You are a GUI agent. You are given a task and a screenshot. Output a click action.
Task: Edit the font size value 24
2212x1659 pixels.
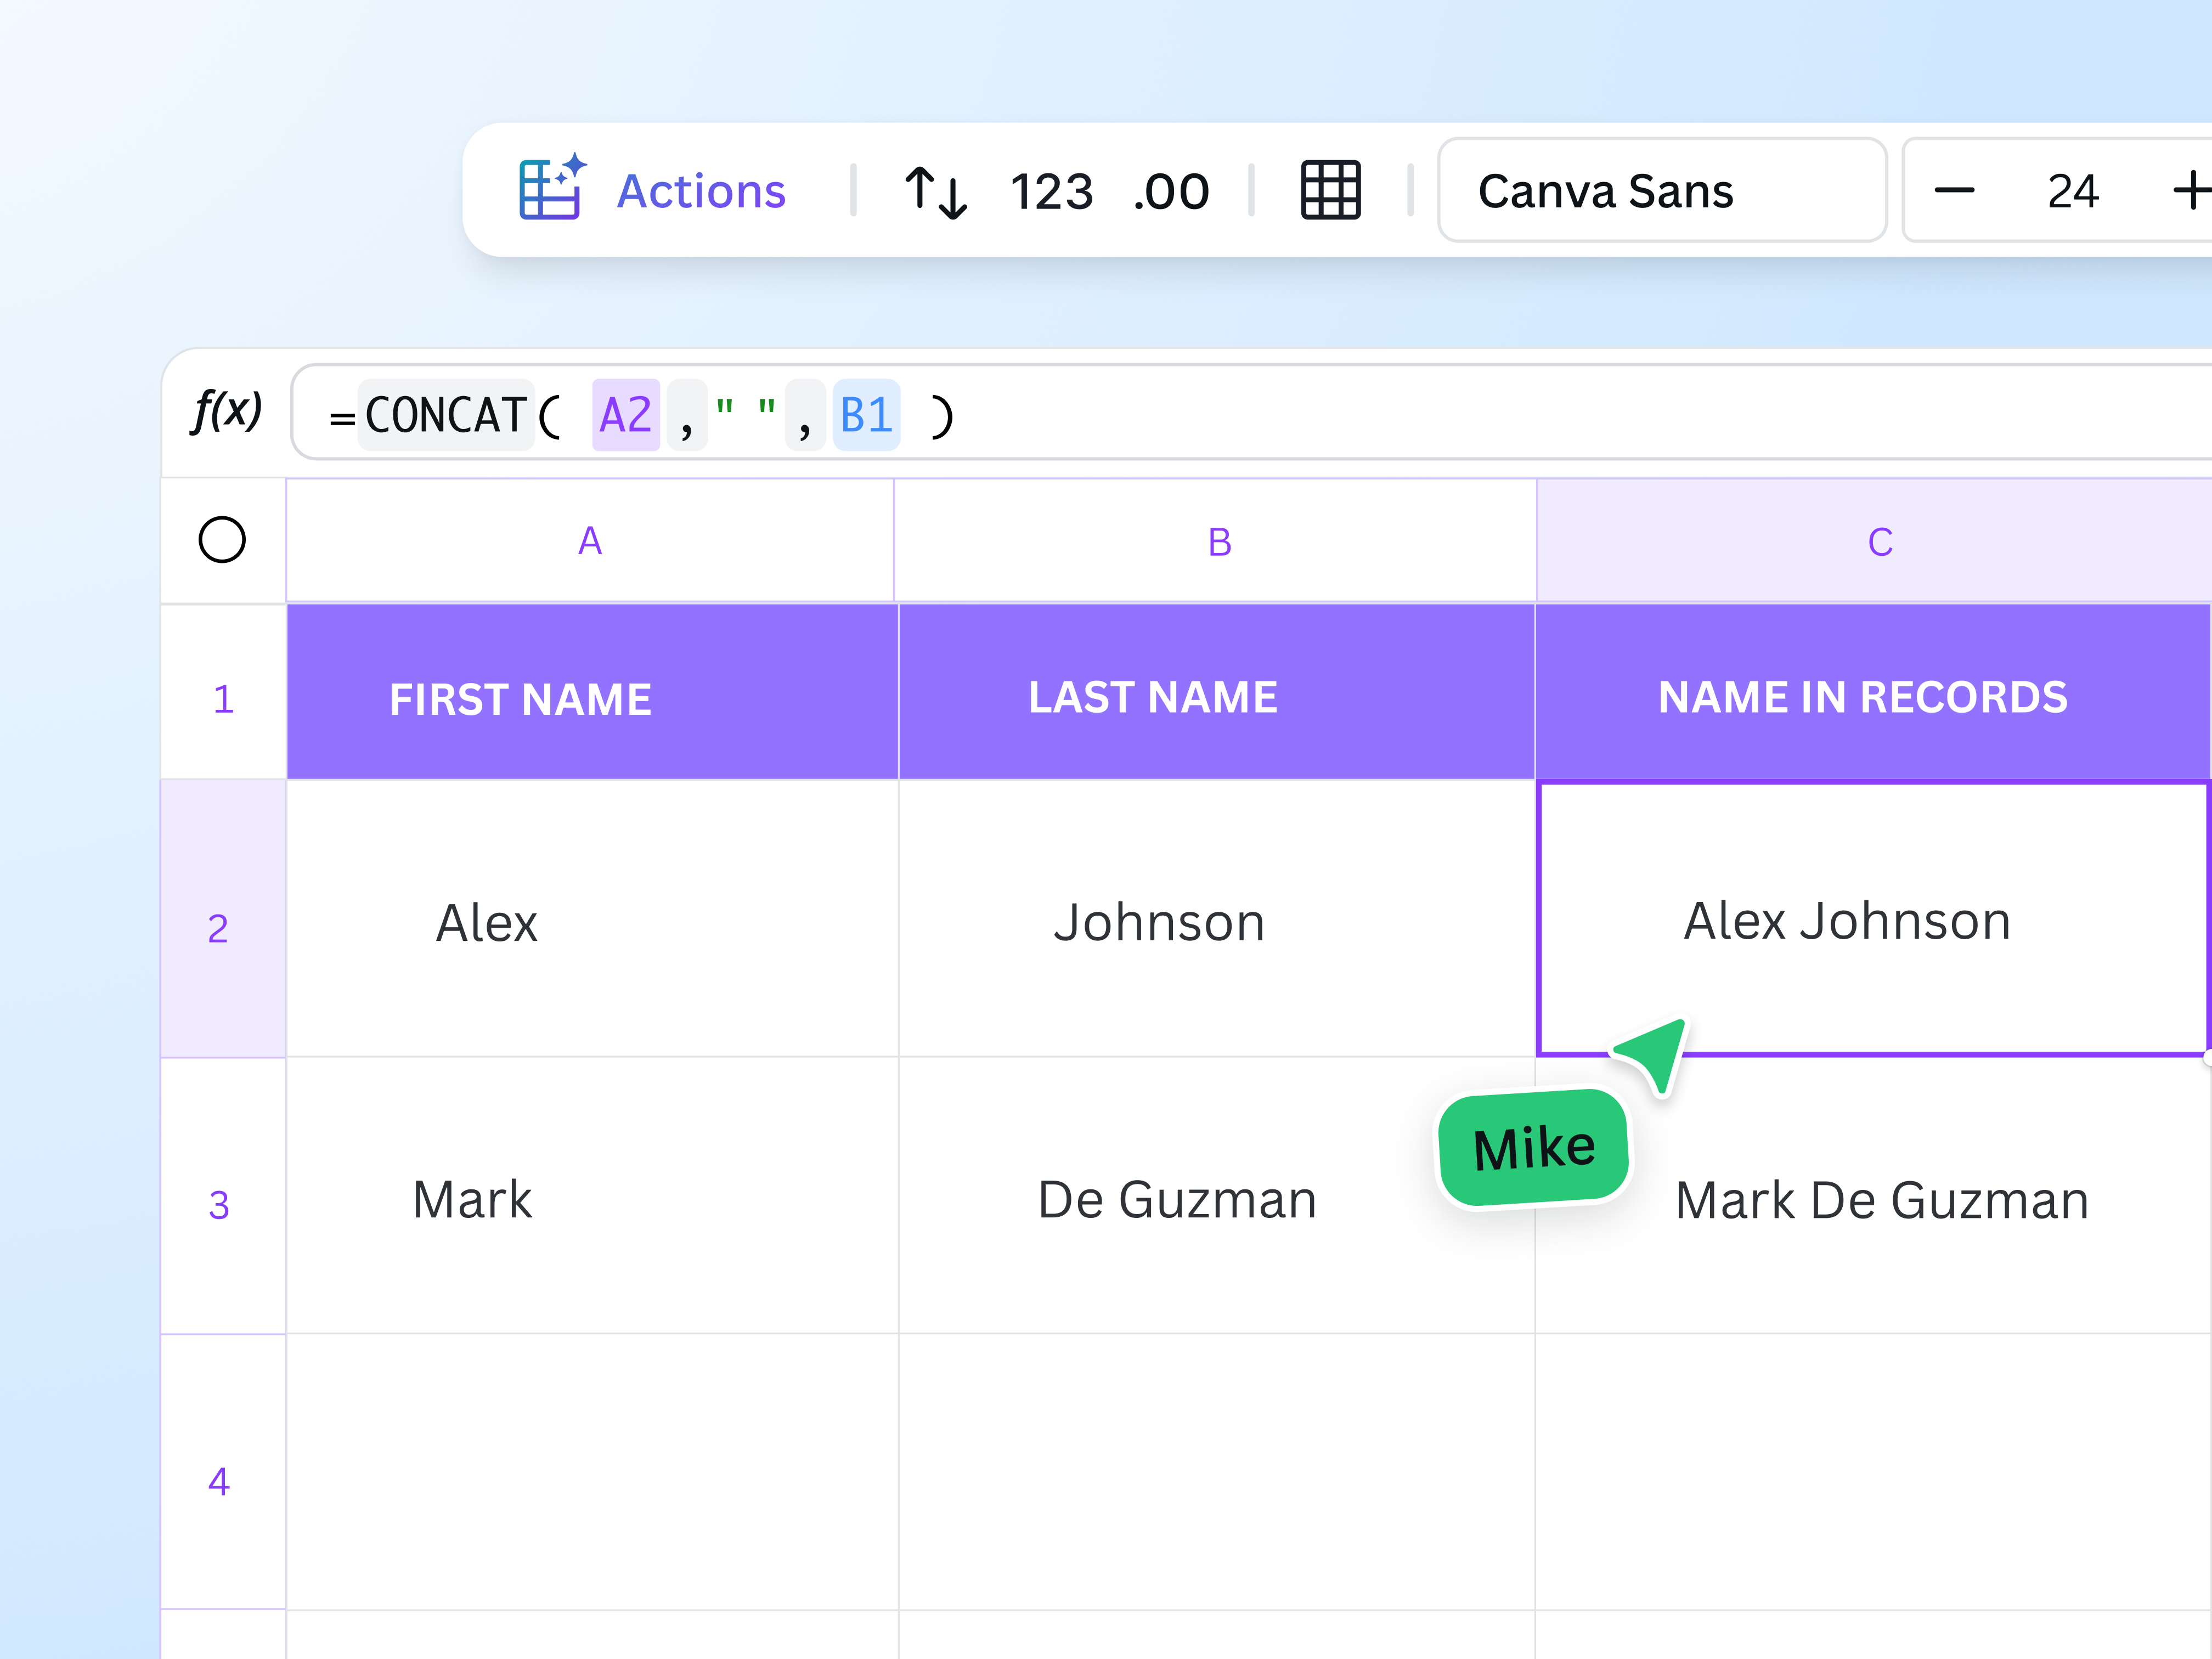point(2072,191)
